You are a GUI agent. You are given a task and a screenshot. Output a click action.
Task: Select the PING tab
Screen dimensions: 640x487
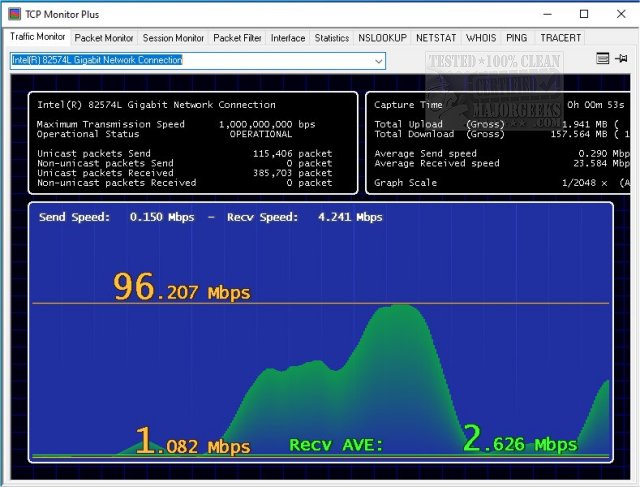tap(517, 38)
